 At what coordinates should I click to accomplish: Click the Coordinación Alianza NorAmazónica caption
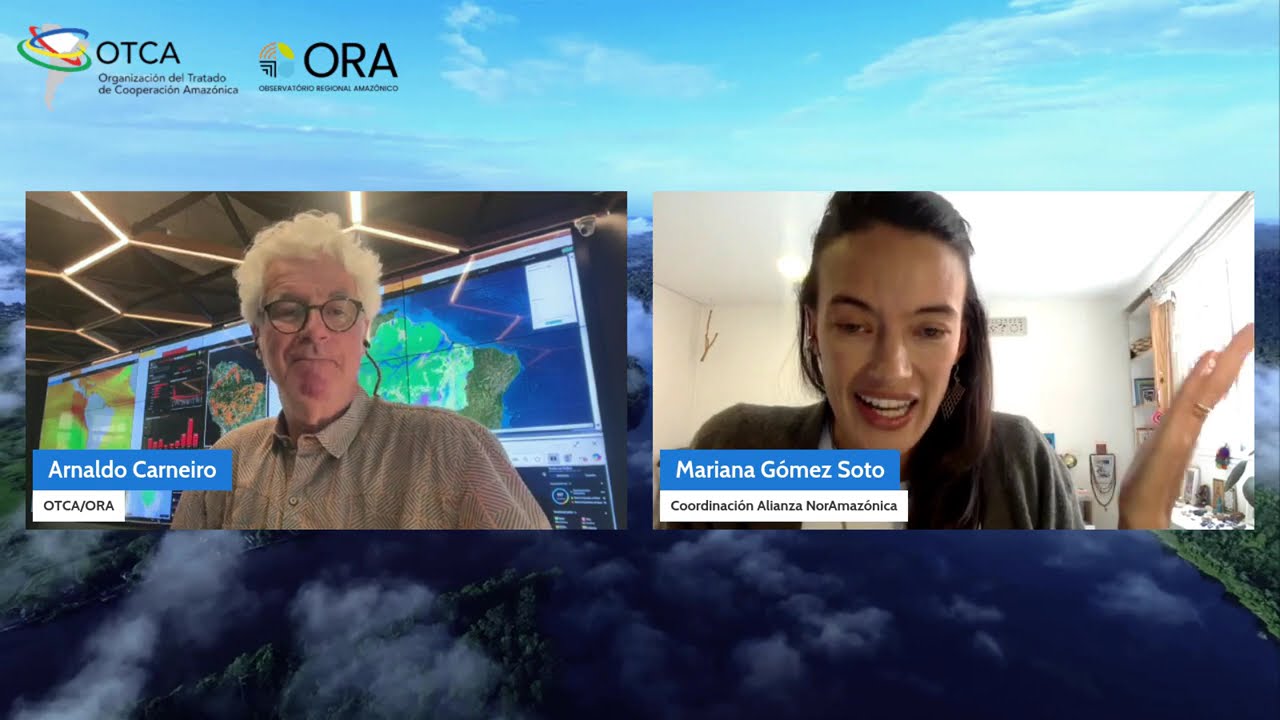click(784, 506)
